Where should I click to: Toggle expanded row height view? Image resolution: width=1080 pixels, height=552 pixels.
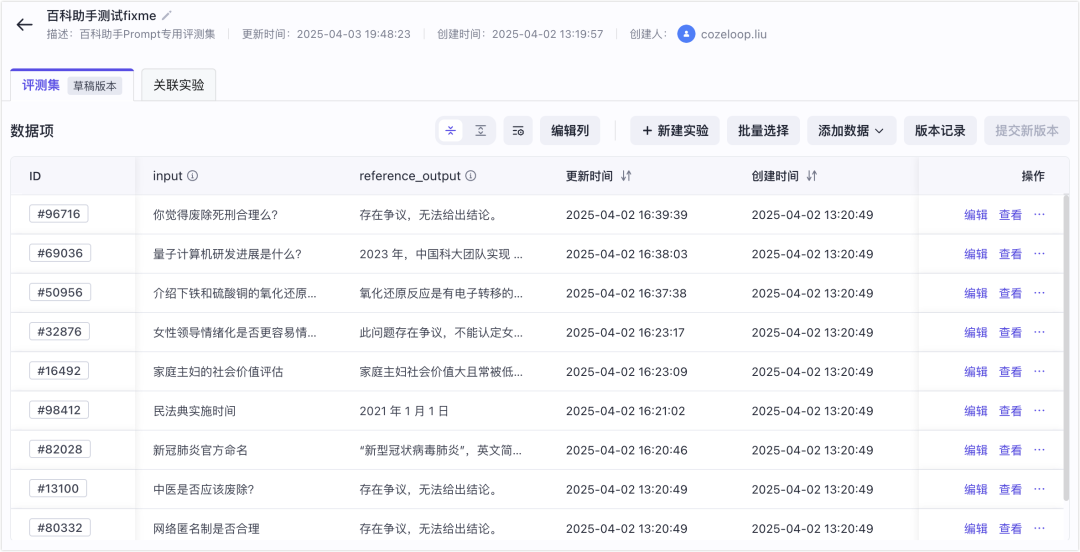point(481,131)
